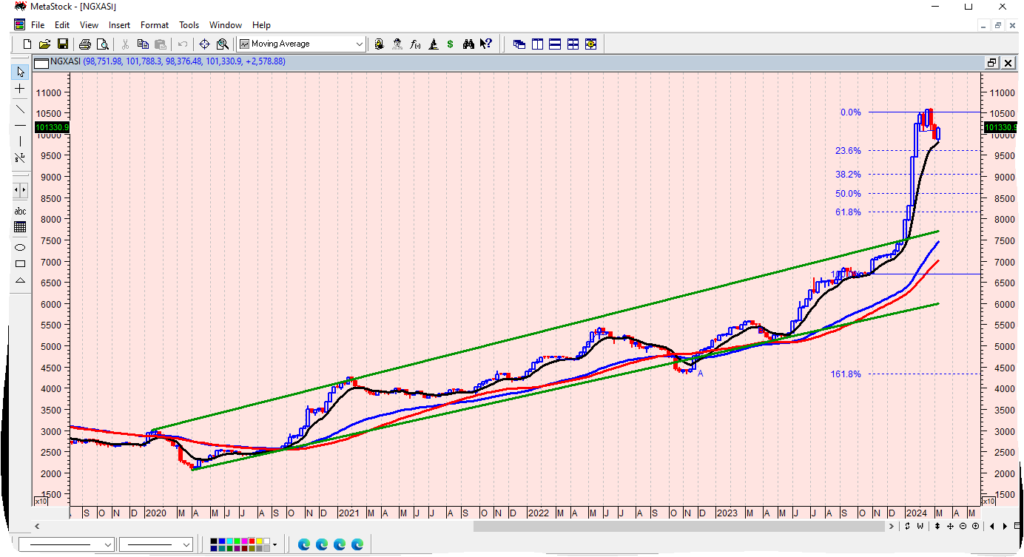1024x557 pixels.
Task: Open the Insert menu
Action: point(119,24)
